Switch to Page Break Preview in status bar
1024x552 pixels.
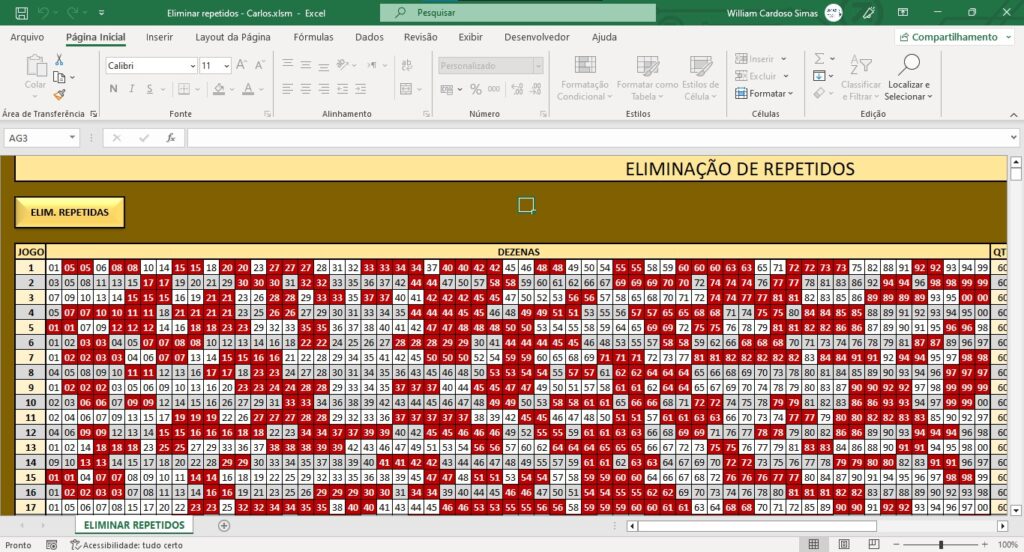click(x=874, y=544)
